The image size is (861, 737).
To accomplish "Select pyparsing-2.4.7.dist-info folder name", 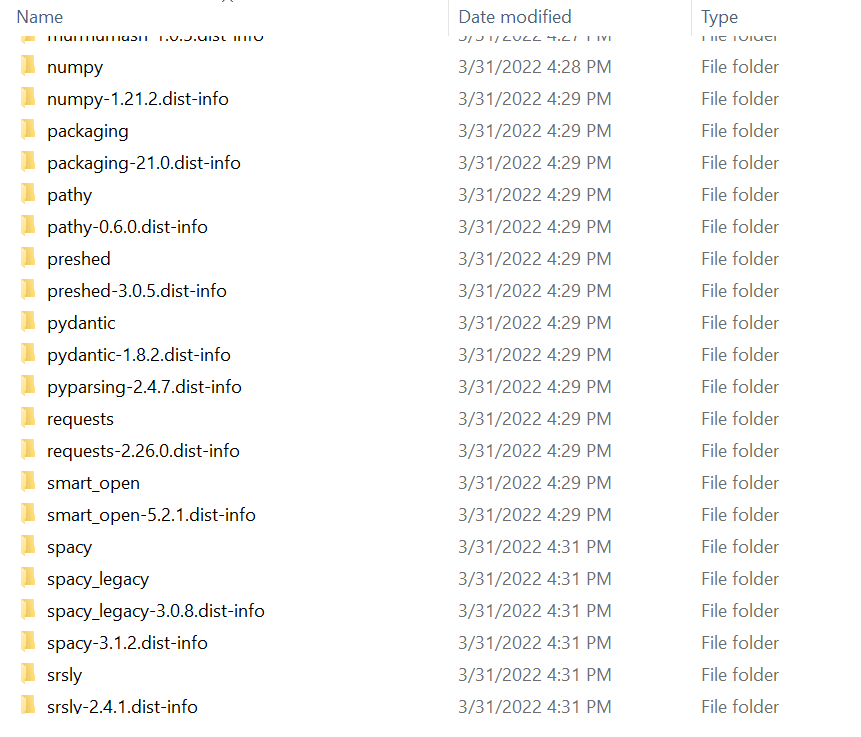I will point(144,387).
